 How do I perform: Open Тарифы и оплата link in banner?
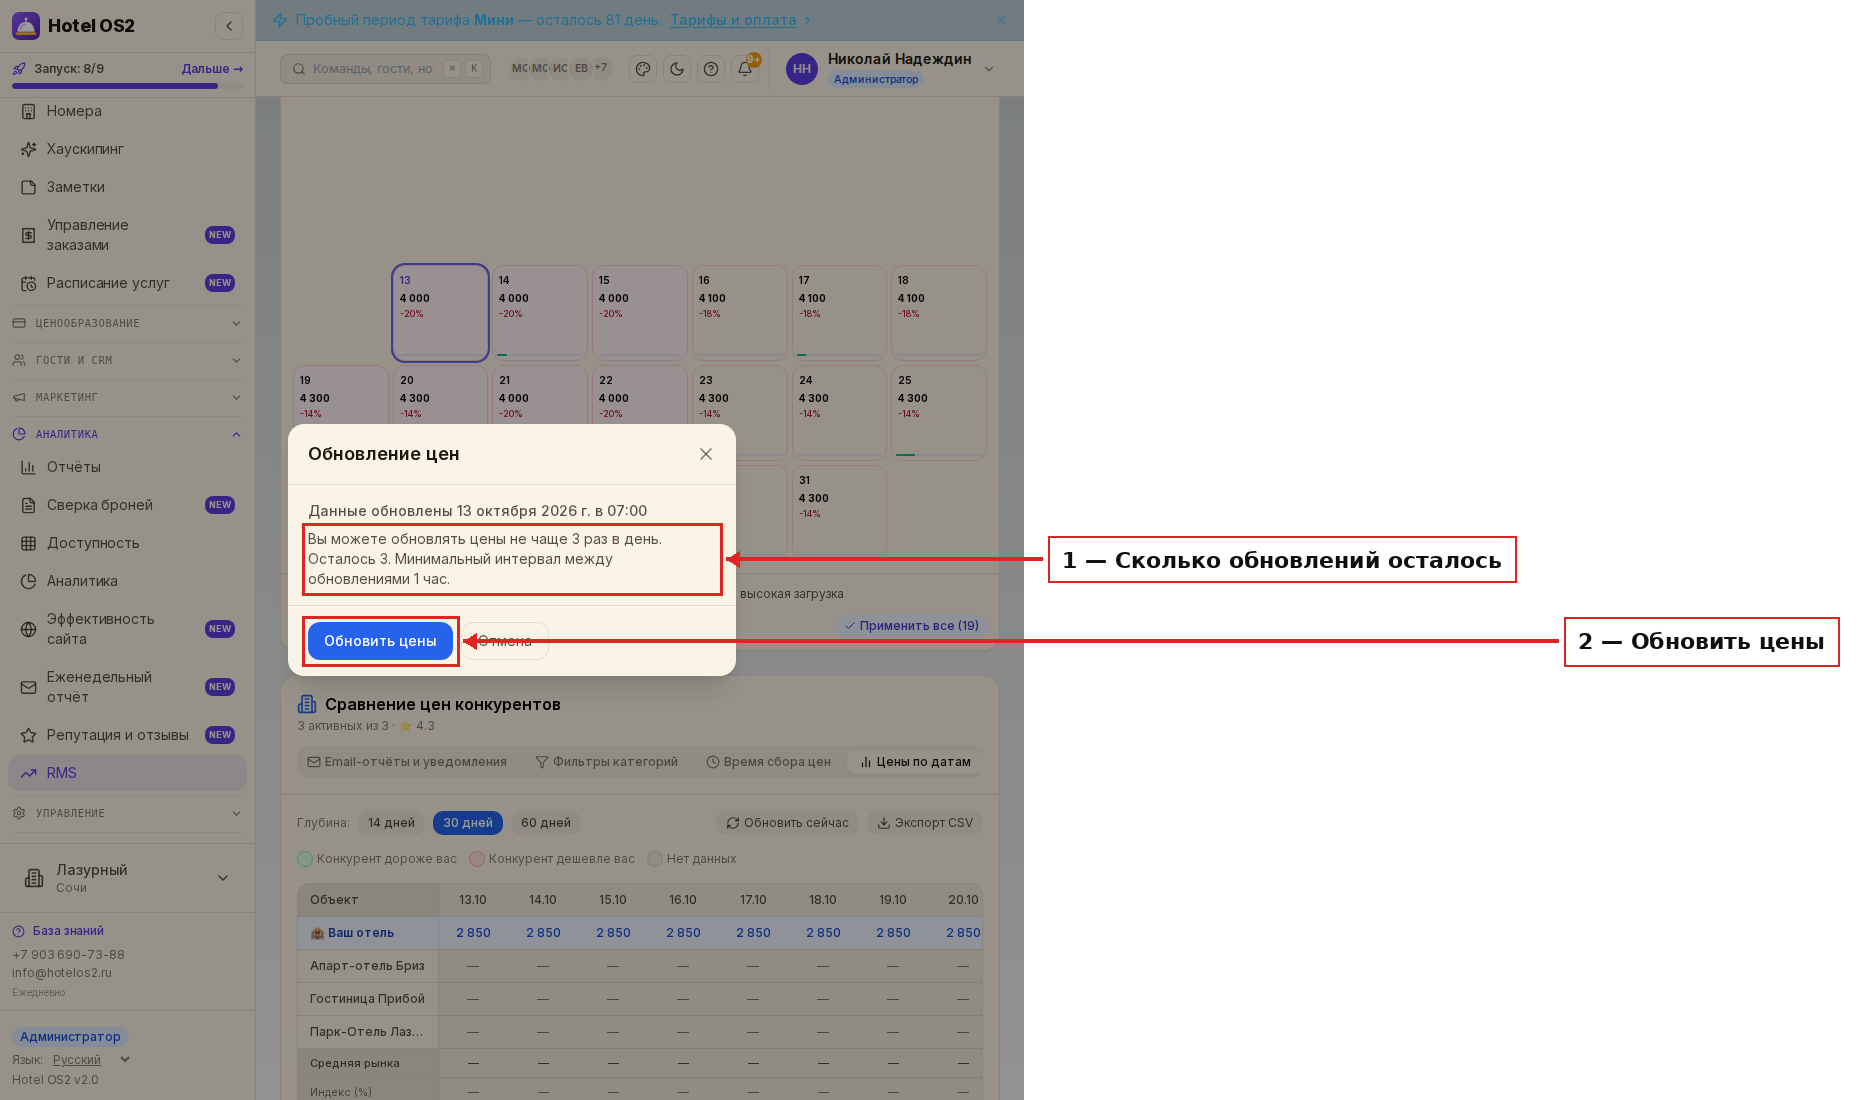click(733, 20)
